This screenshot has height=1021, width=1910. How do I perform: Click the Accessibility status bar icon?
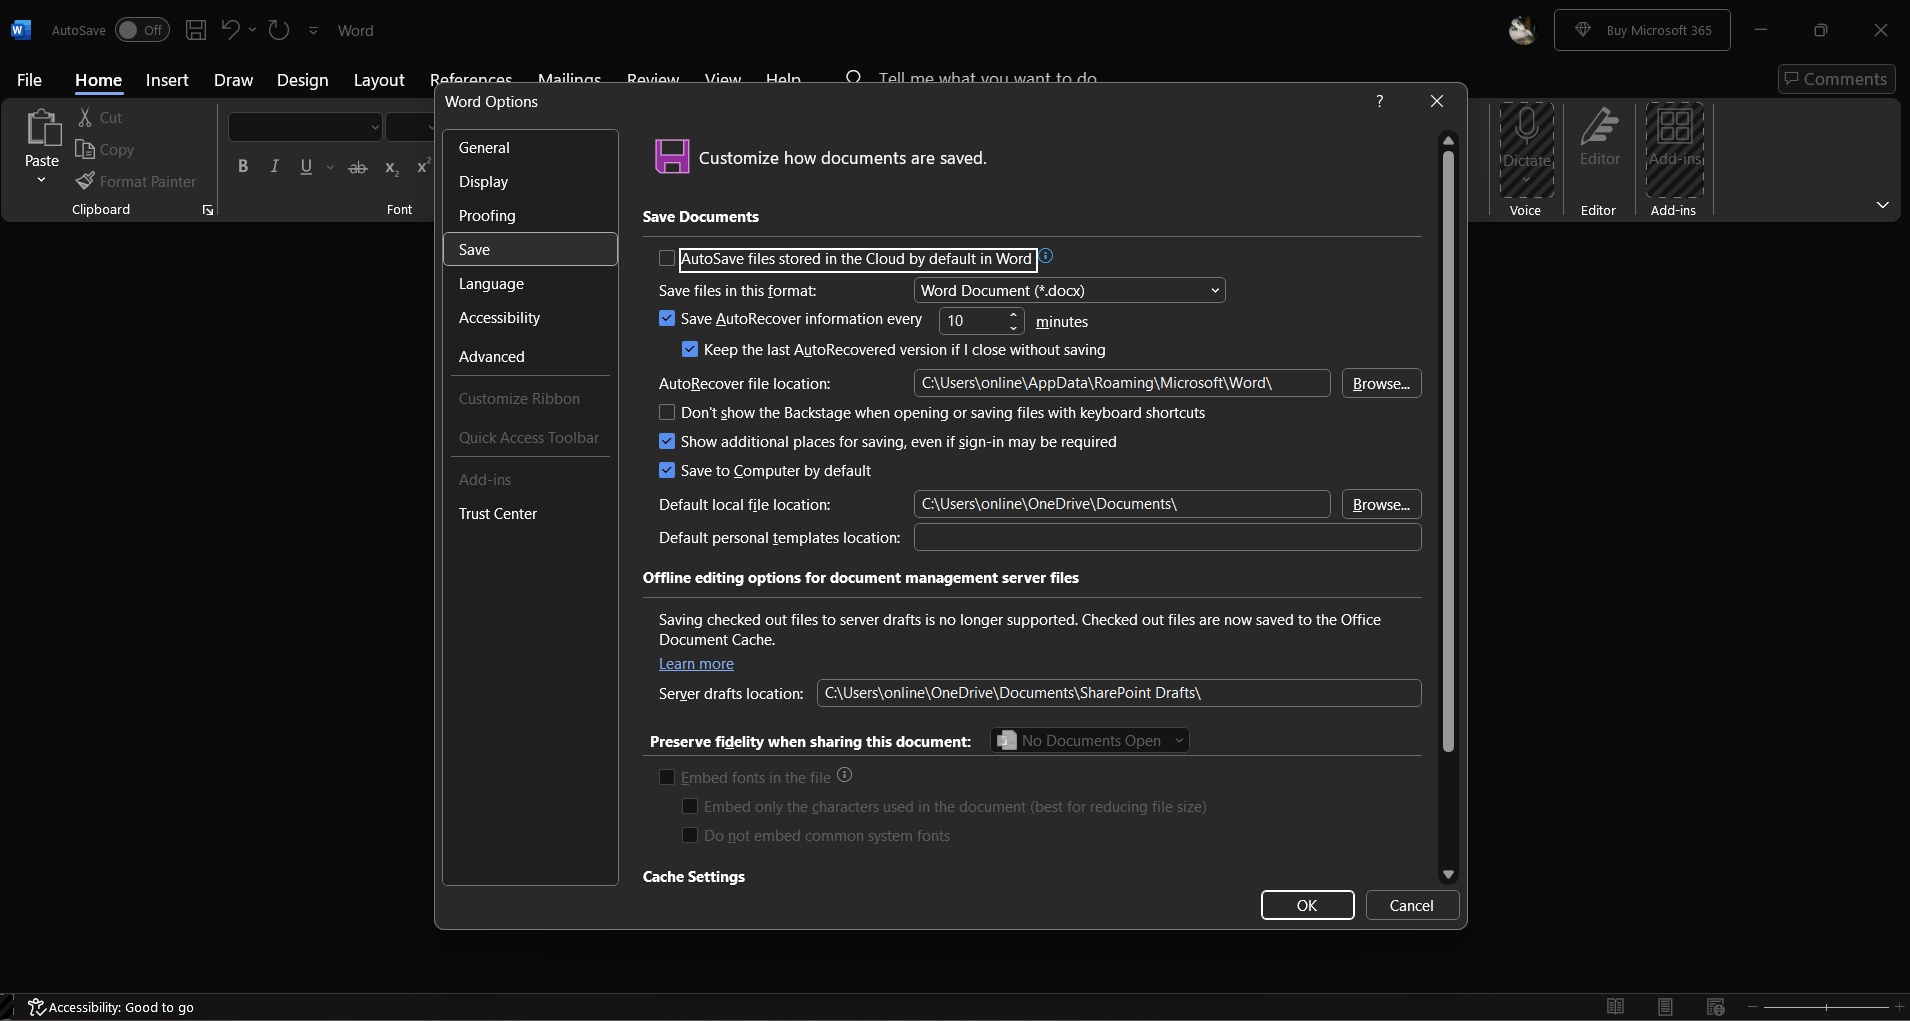(x=37, y=1007)
